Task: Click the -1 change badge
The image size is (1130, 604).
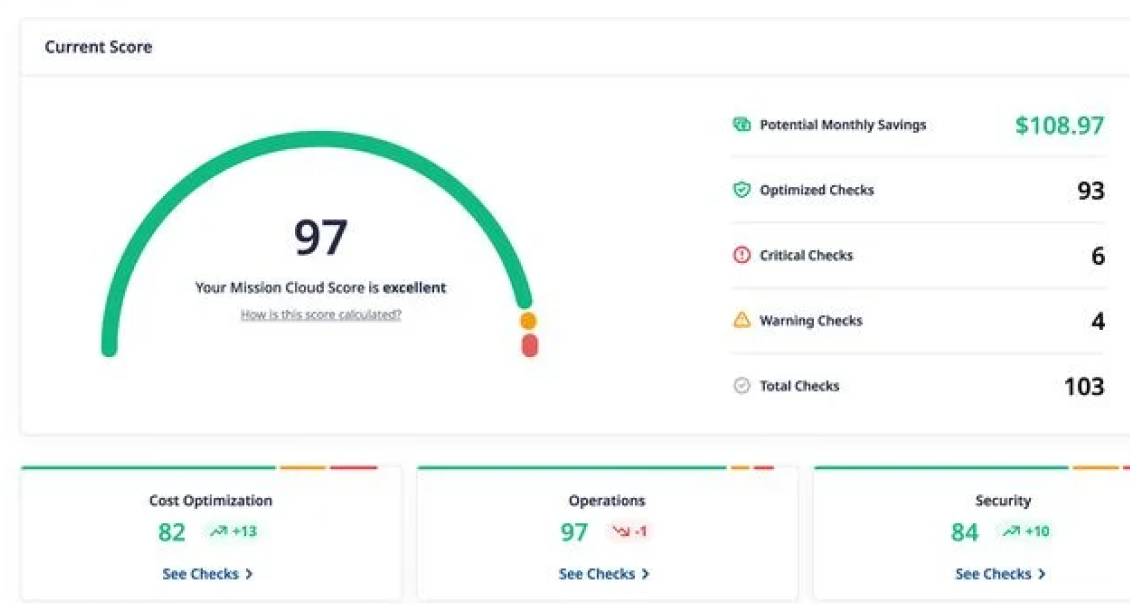Action: (628, 531)
